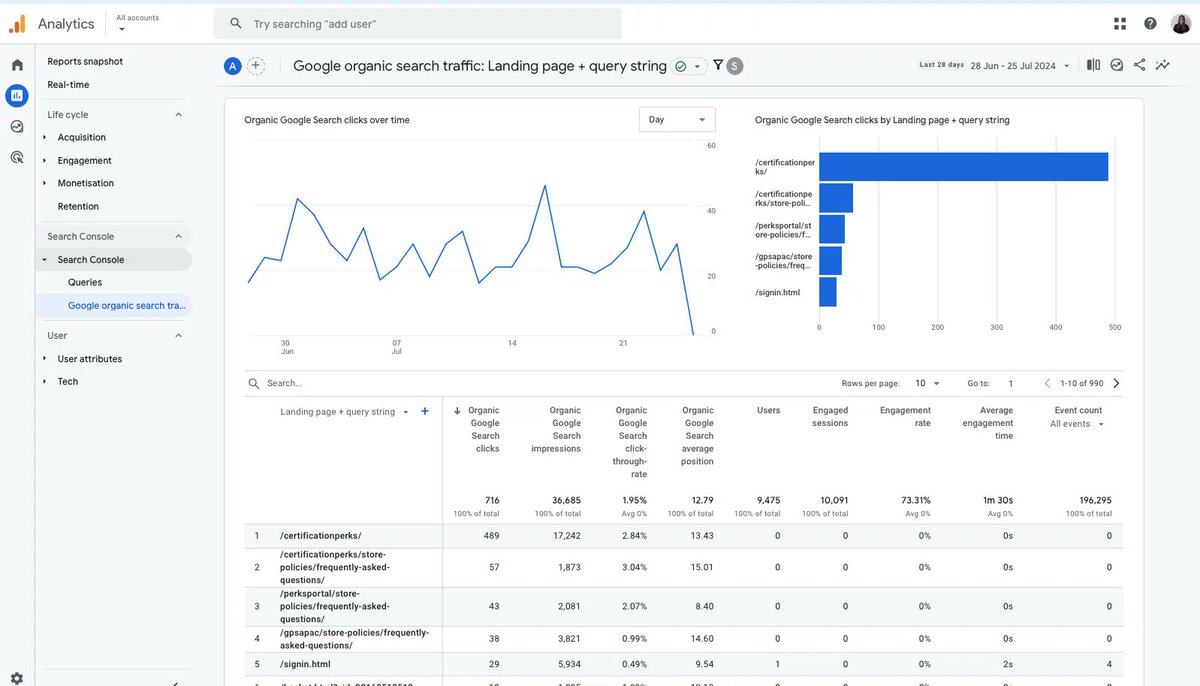Expand the Engagement tree item
Screen dimensions: 1200x686
[x=44, y=160]
